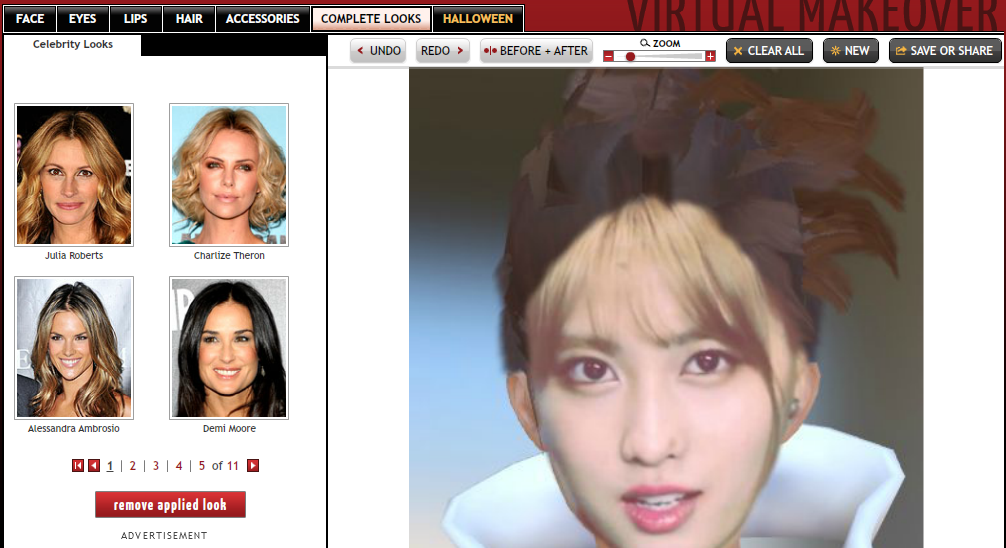The image size is (1006, 548).
Task: Click SAVE OR SHARE button
Action: [x=945, y=51]
